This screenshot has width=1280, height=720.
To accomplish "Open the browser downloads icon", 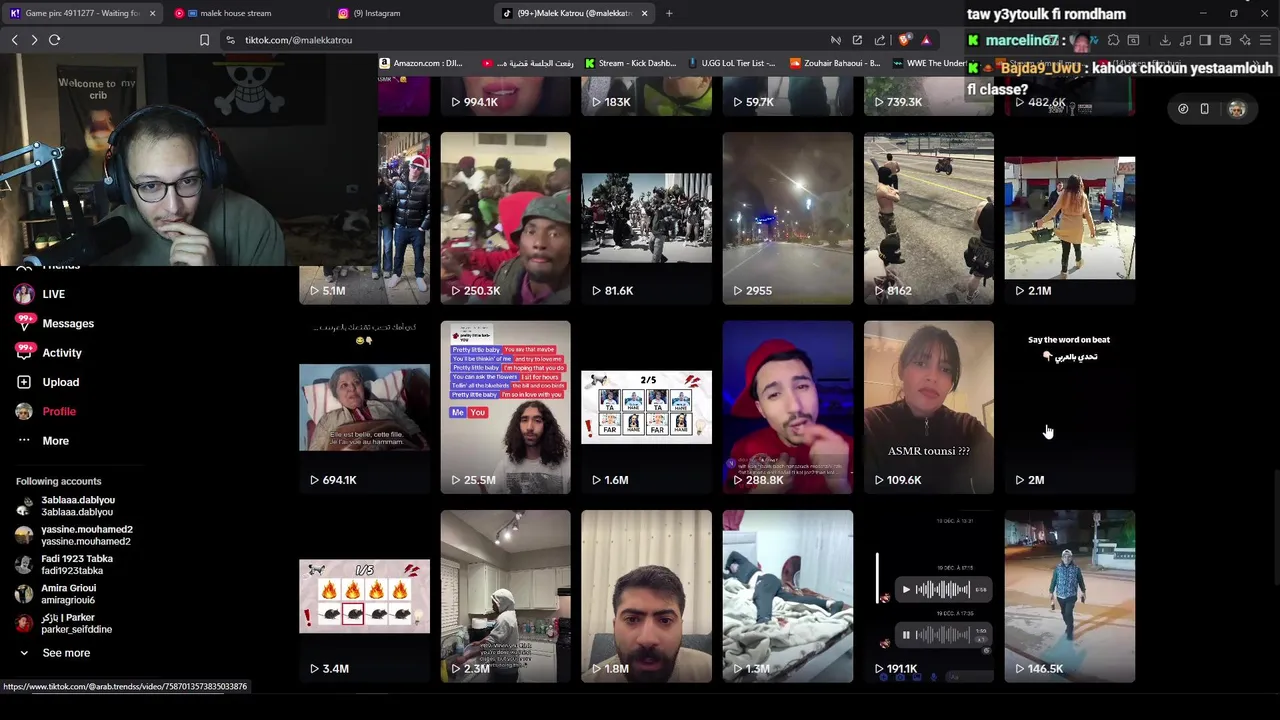I will point(1165,40).
